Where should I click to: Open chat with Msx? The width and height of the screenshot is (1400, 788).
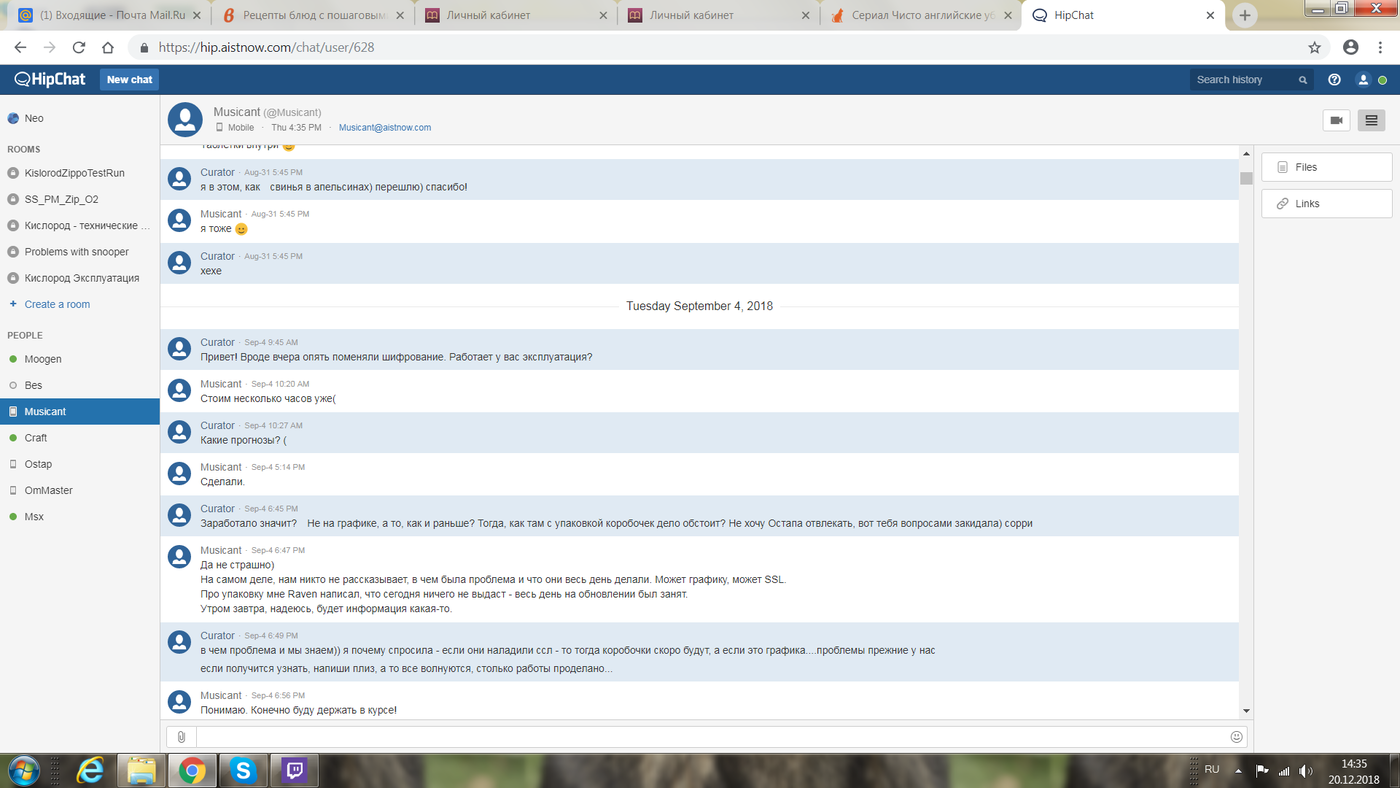[x=80, y=516]
